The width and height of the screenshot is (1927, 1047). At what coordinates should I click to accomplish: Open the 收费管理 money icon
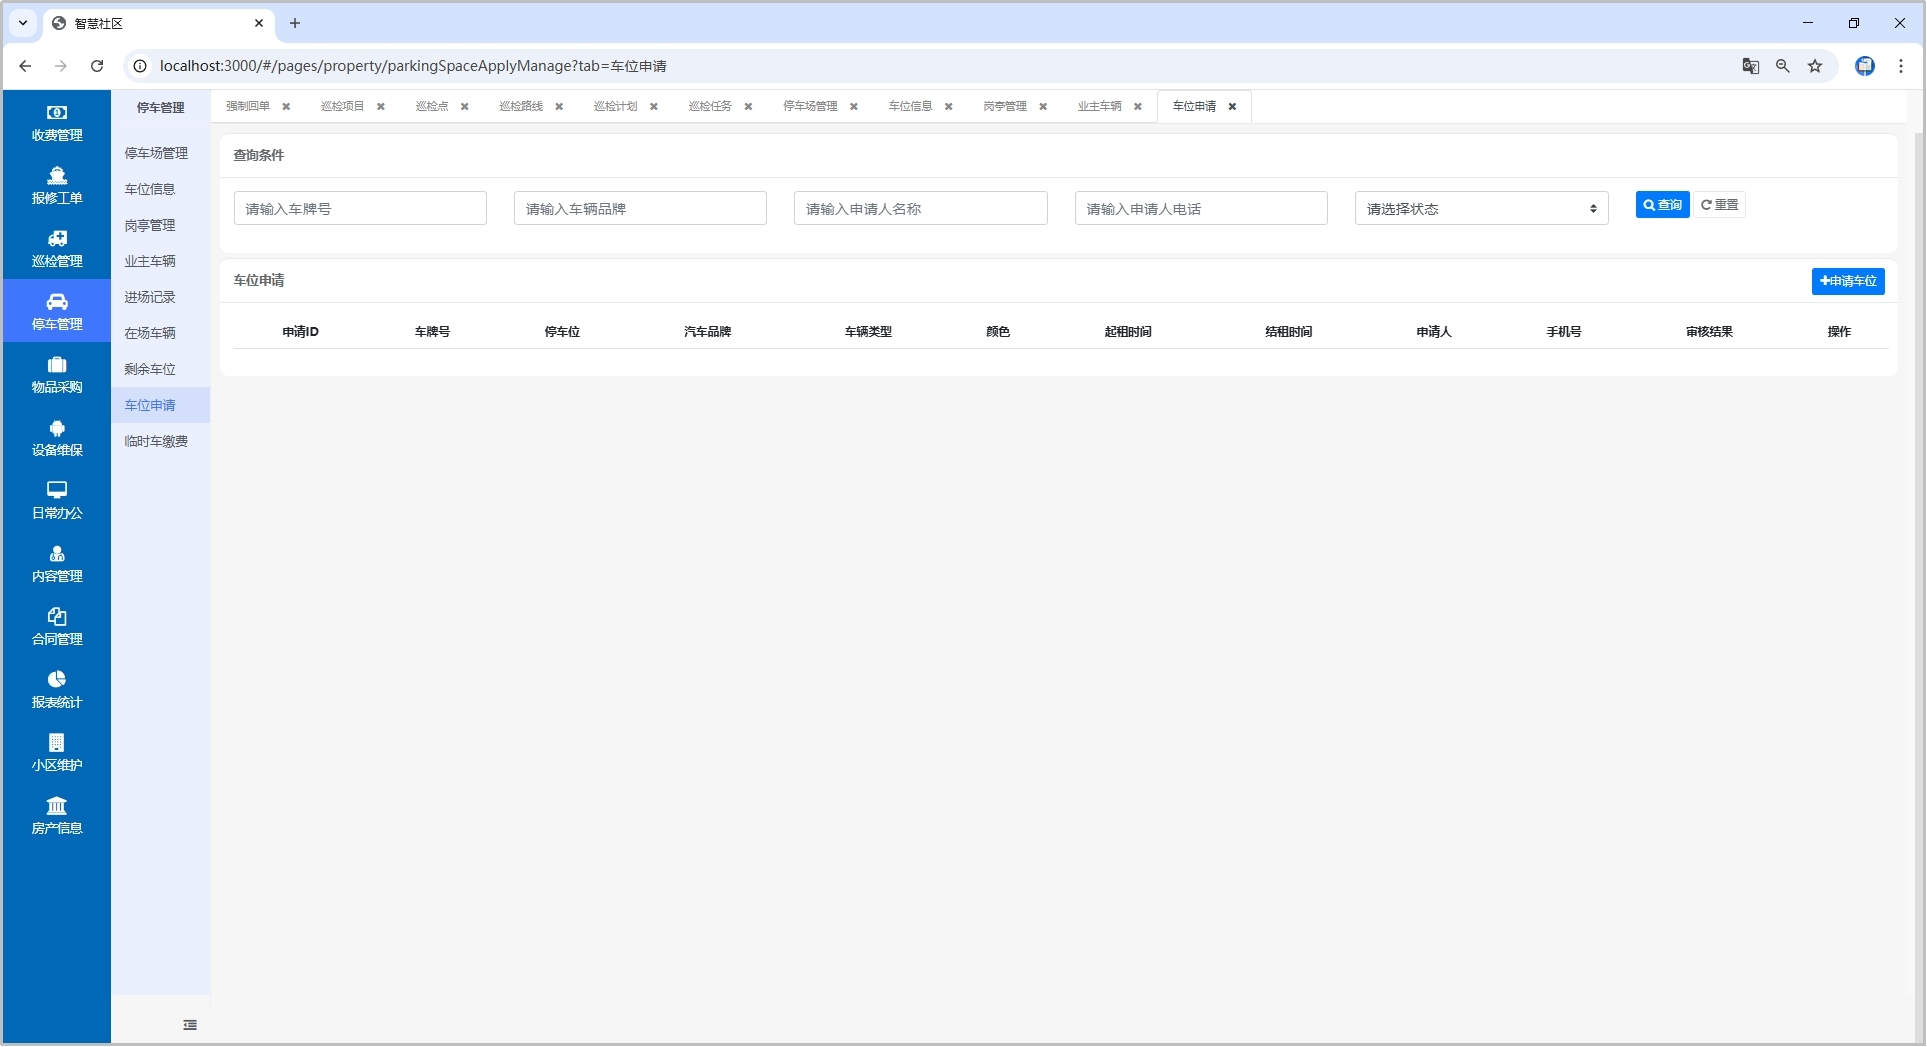[57, 113]
